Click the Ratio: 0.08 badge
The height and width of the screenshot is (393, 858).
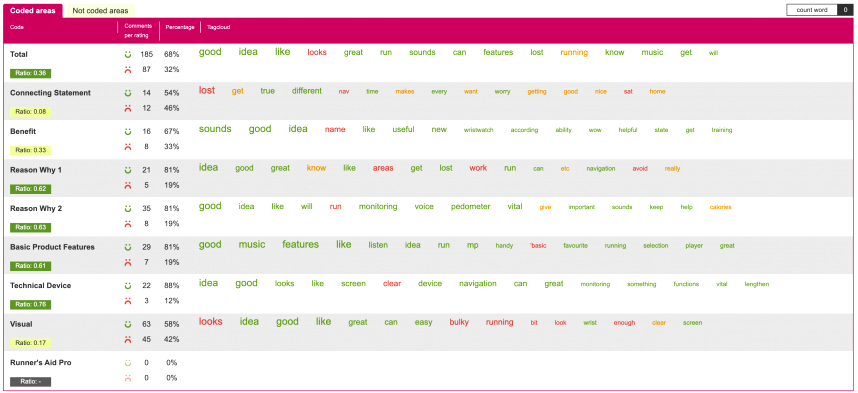(30, 112)
